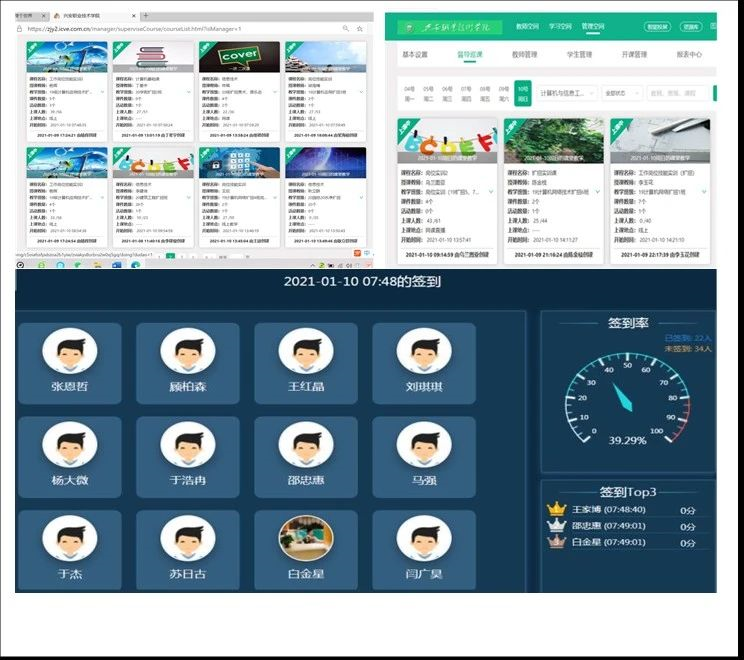The height and width of the screenshot is (660, 744).
Task: Select the 09号 周六 date
Action: (503, 93)
